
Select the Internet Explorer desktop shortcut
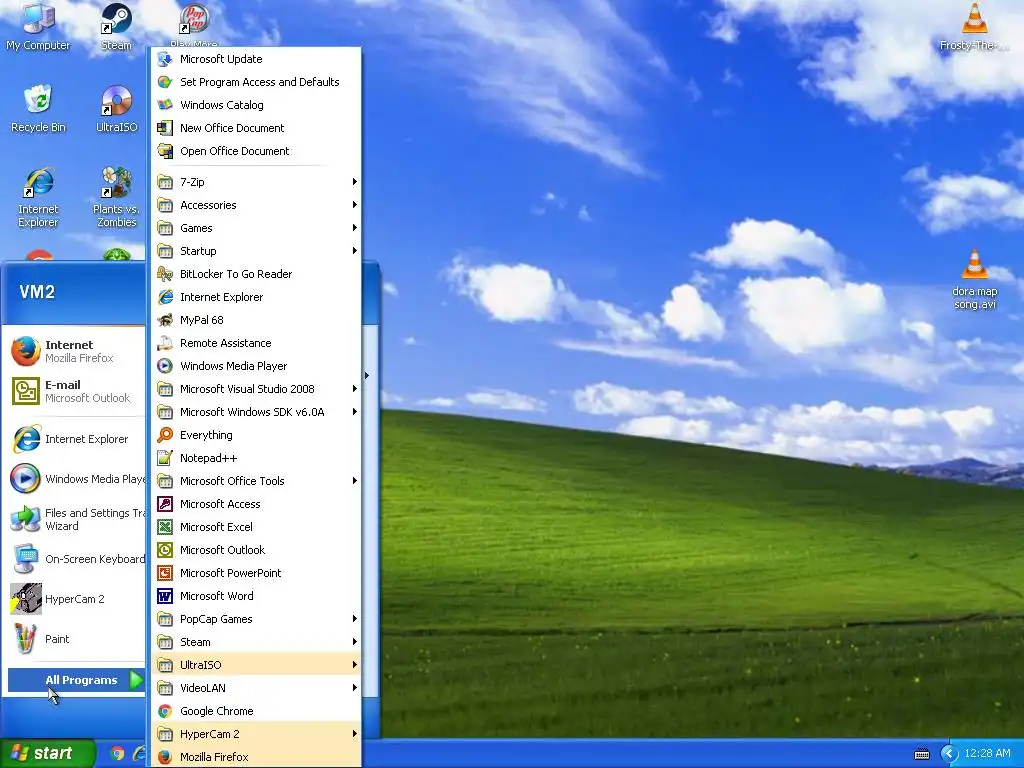(x=38, y=197)
